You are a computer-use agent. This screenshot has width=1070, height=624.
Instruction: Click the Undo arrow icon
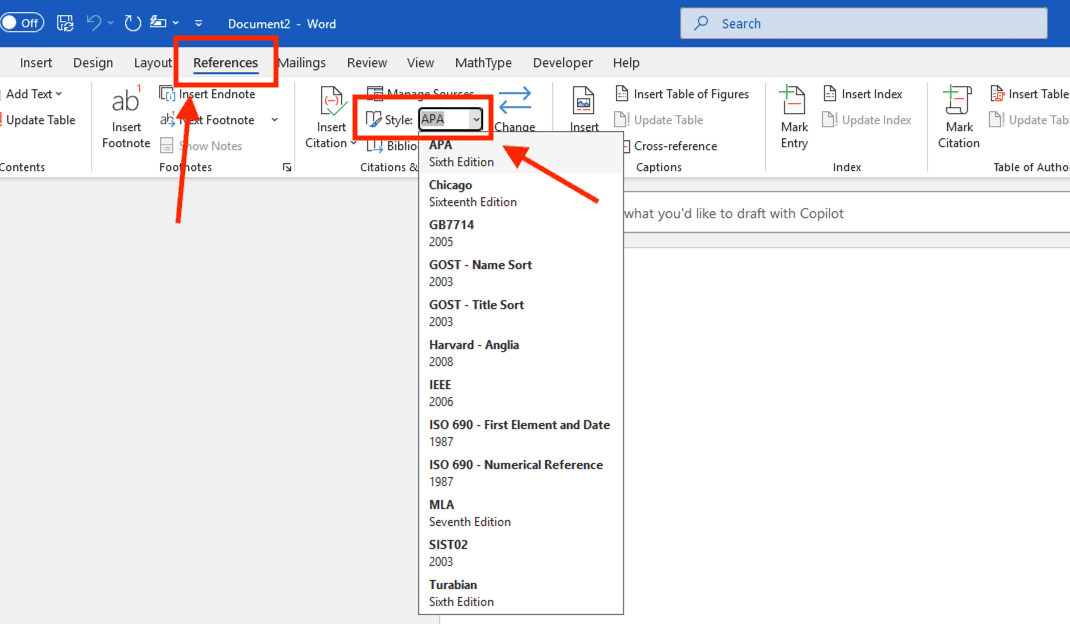(93, 23)
